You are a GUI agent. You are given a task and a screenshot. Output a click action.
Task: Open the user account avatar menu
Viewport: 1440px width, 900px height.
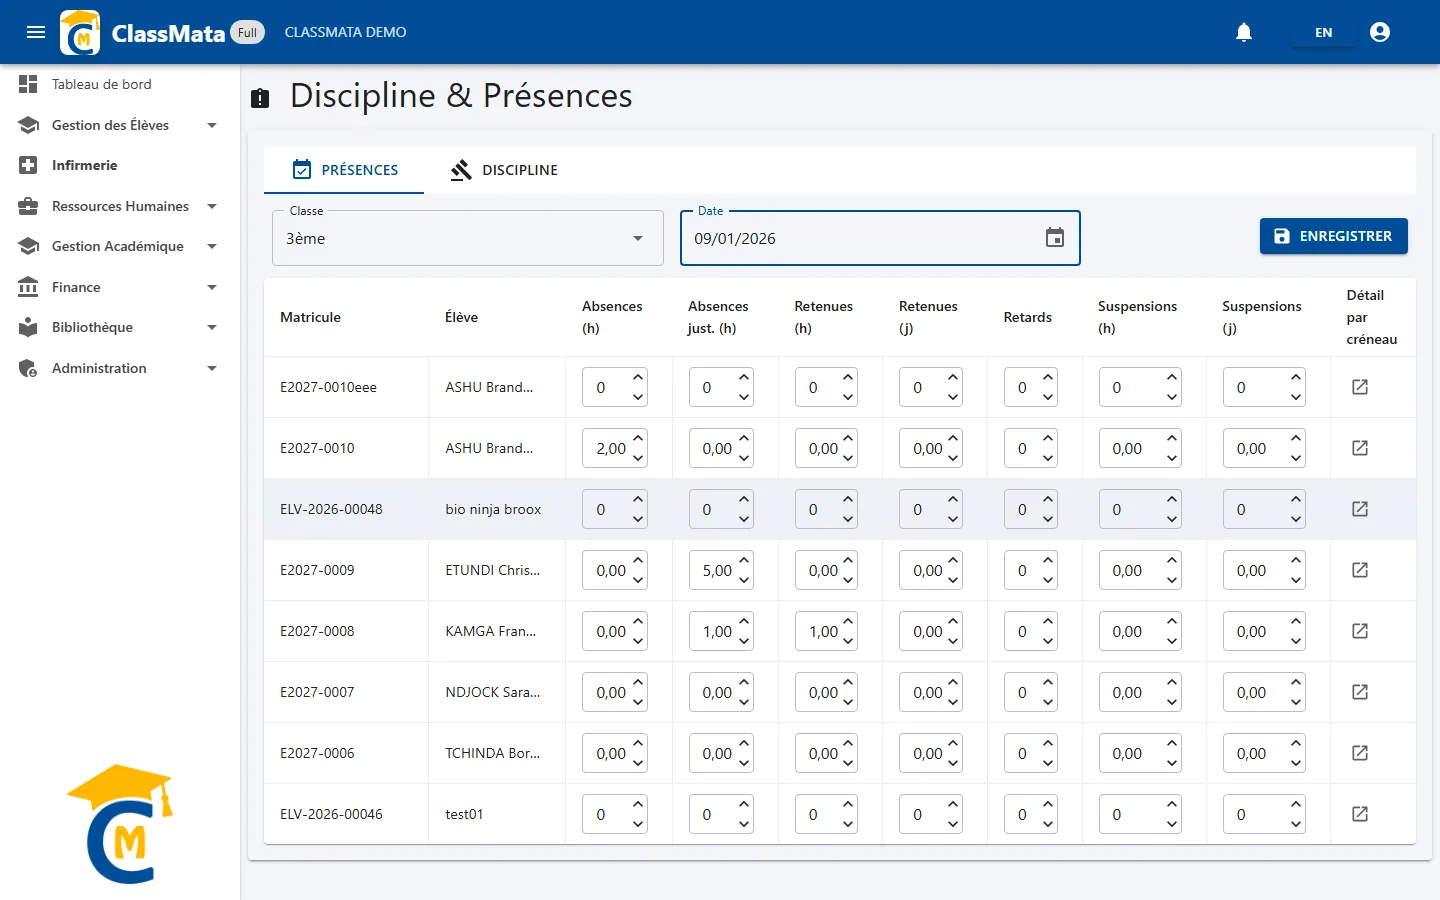(x=1380, y=32)
